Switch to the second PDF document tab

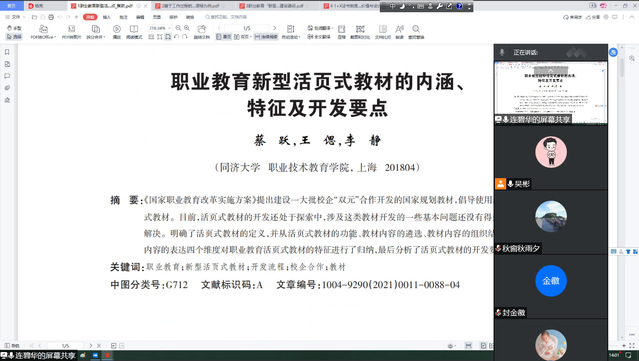point(189,6)
